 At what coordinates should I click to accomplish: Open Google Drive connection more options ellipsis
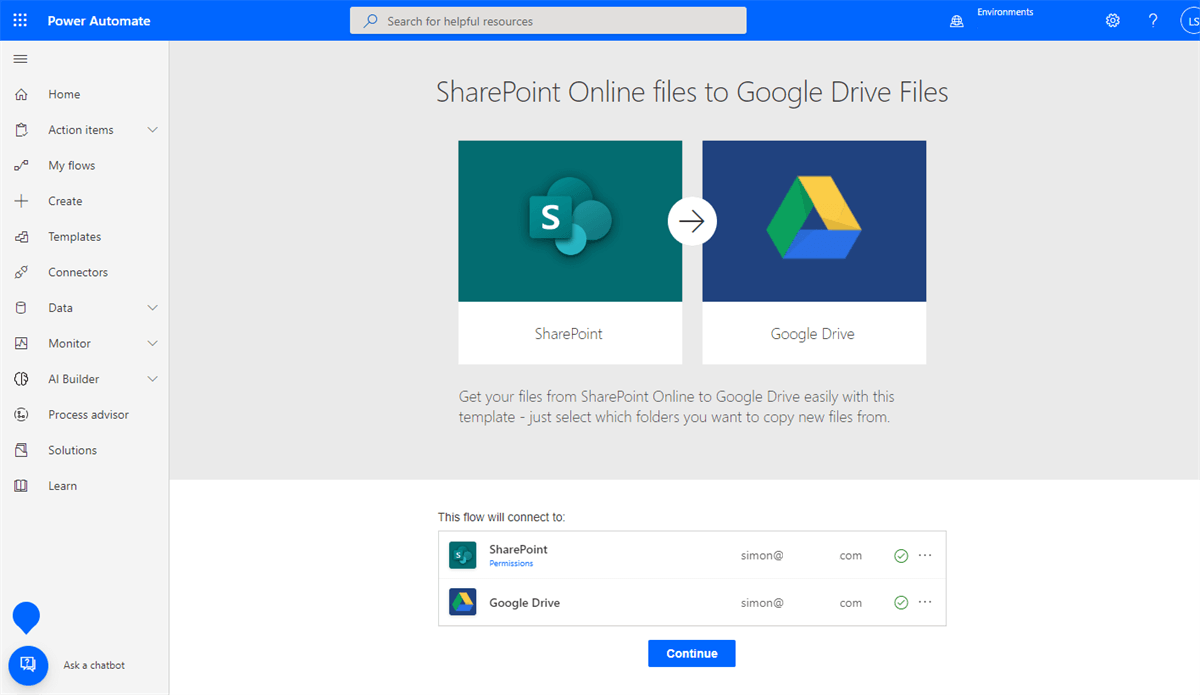(925, 602)
